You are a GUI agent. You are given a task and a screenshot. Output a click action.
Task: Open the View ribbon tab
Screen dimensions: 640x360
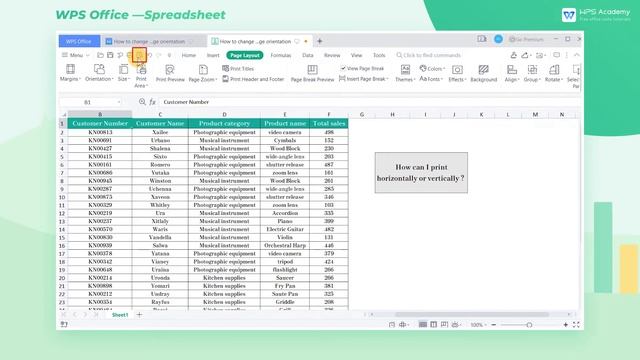coord(356,55)
